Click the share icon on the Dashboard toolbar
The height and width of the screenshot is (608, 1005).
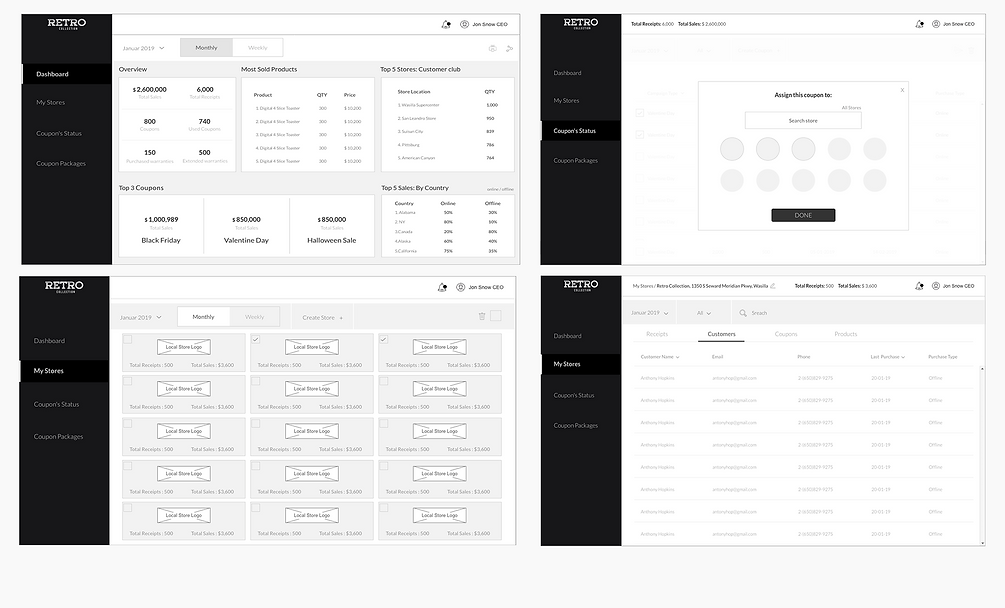(510, 48)
